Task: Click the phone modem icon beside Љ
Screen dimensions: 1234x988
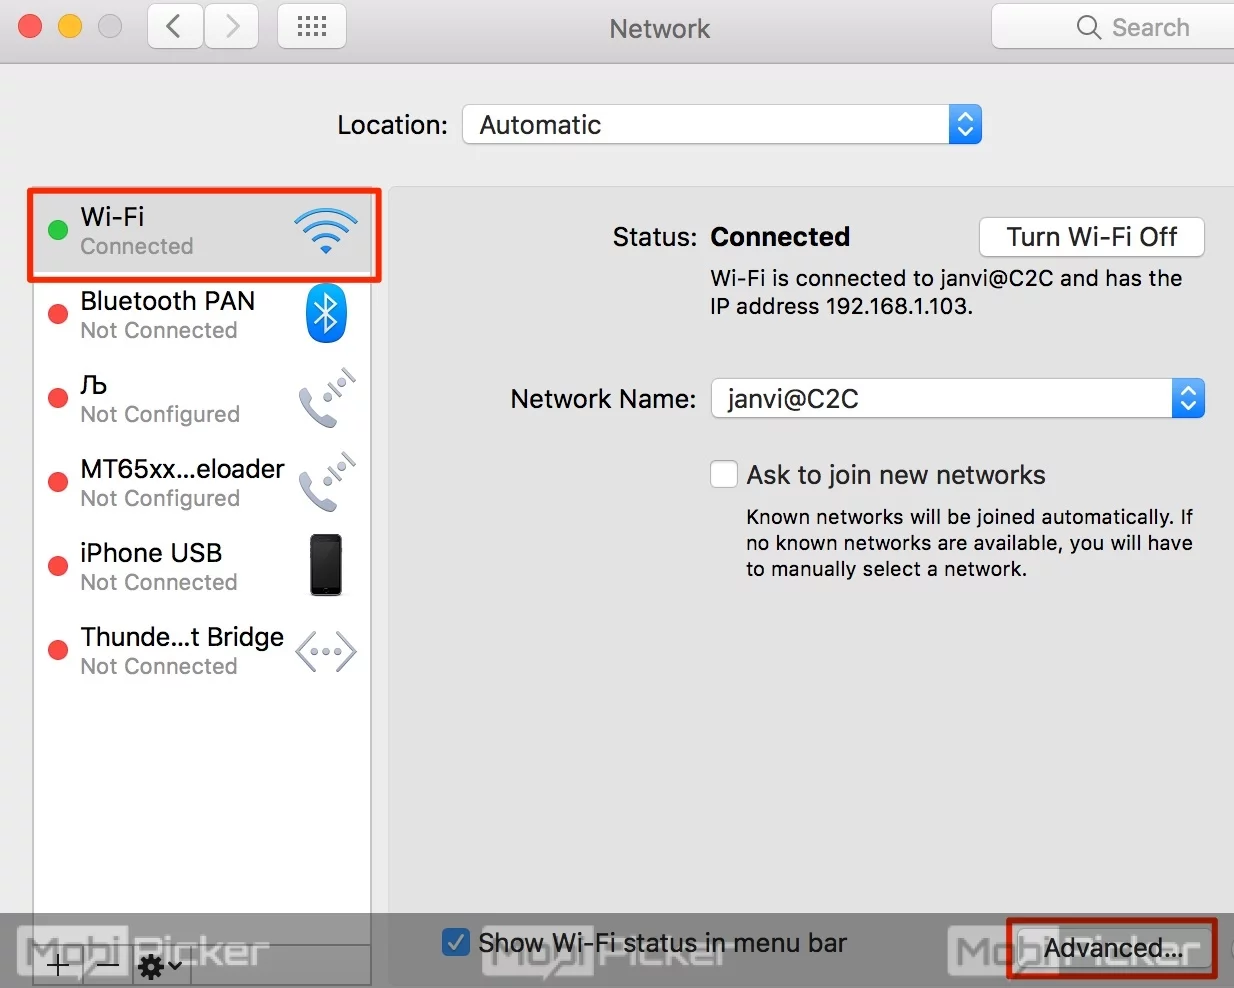Action: click(327, 398)
